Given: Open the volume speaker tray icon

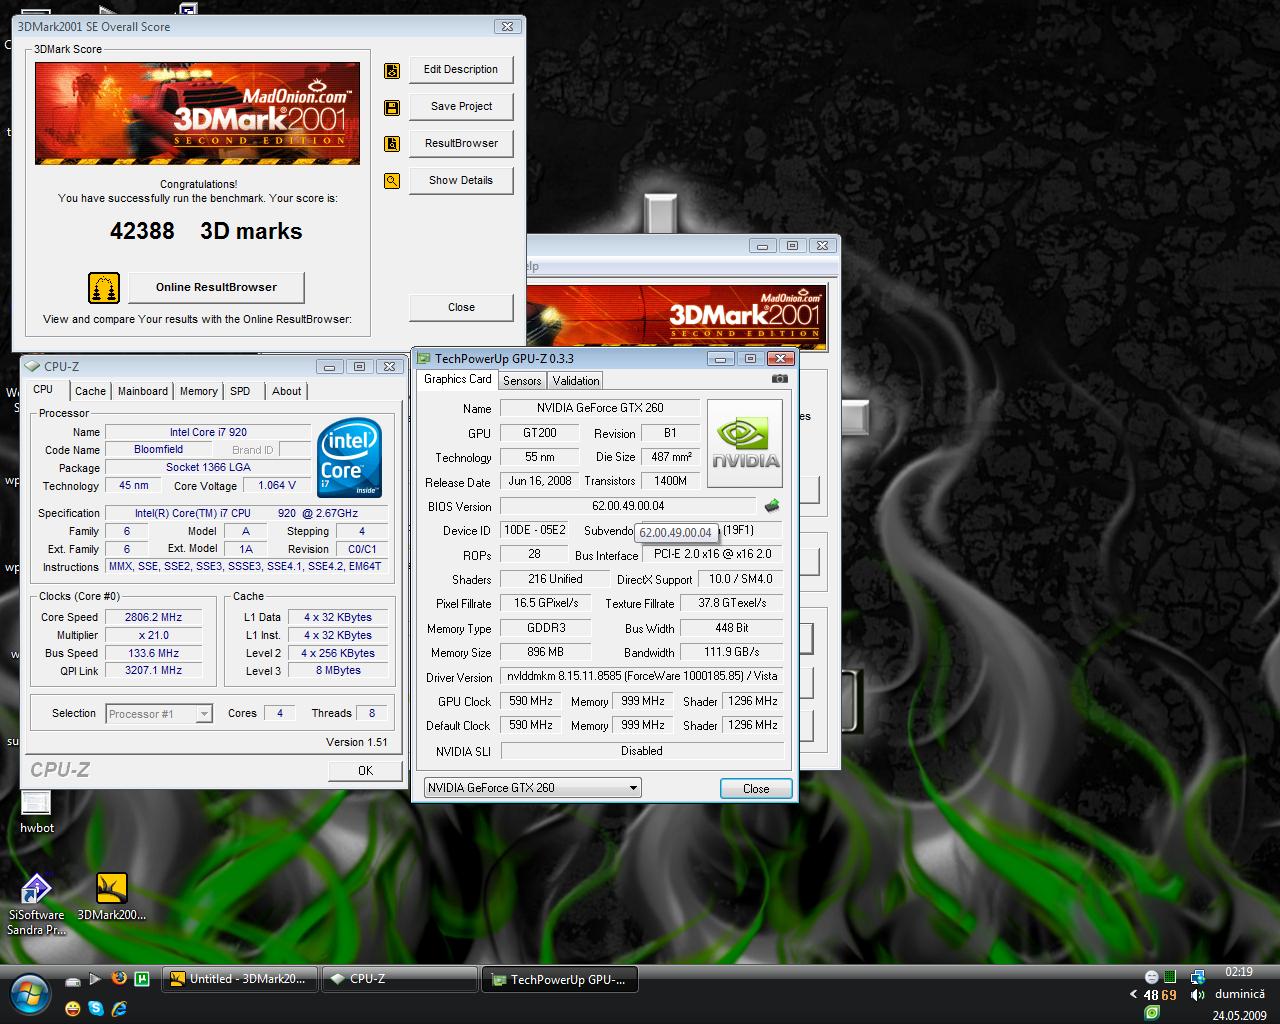Looking at the screenshot, I should coord(1197,995).
